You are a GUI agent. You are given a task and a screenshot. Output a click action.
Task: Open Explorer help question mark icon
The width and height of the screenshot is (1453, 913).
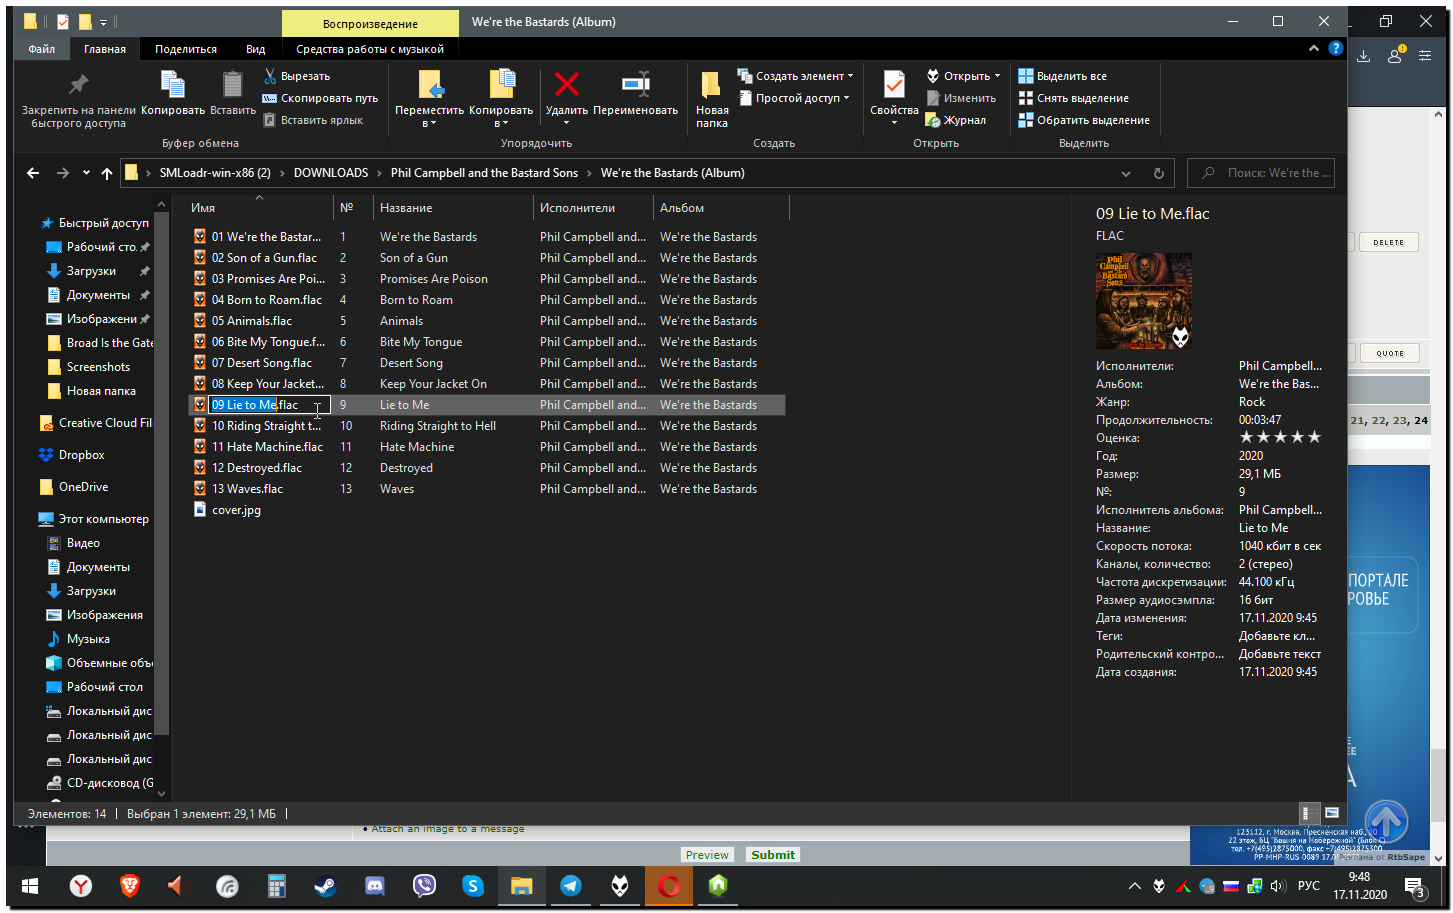coord(1335,48)
